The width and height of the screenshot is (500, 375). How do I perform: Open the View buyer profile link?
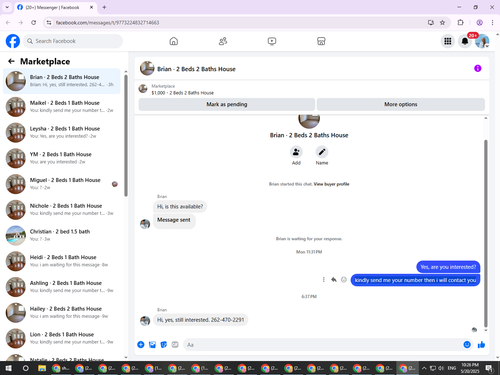point(331,184)
